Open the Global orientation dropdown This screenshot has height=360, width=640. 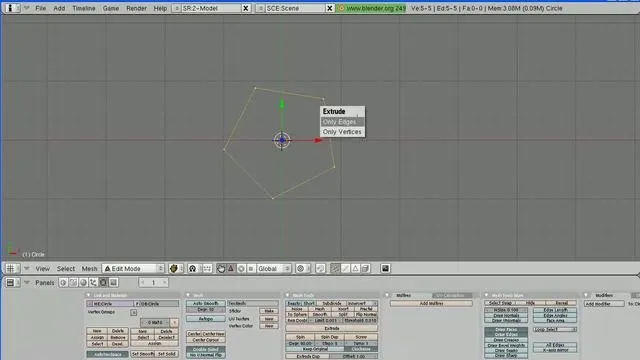[274, 269]
